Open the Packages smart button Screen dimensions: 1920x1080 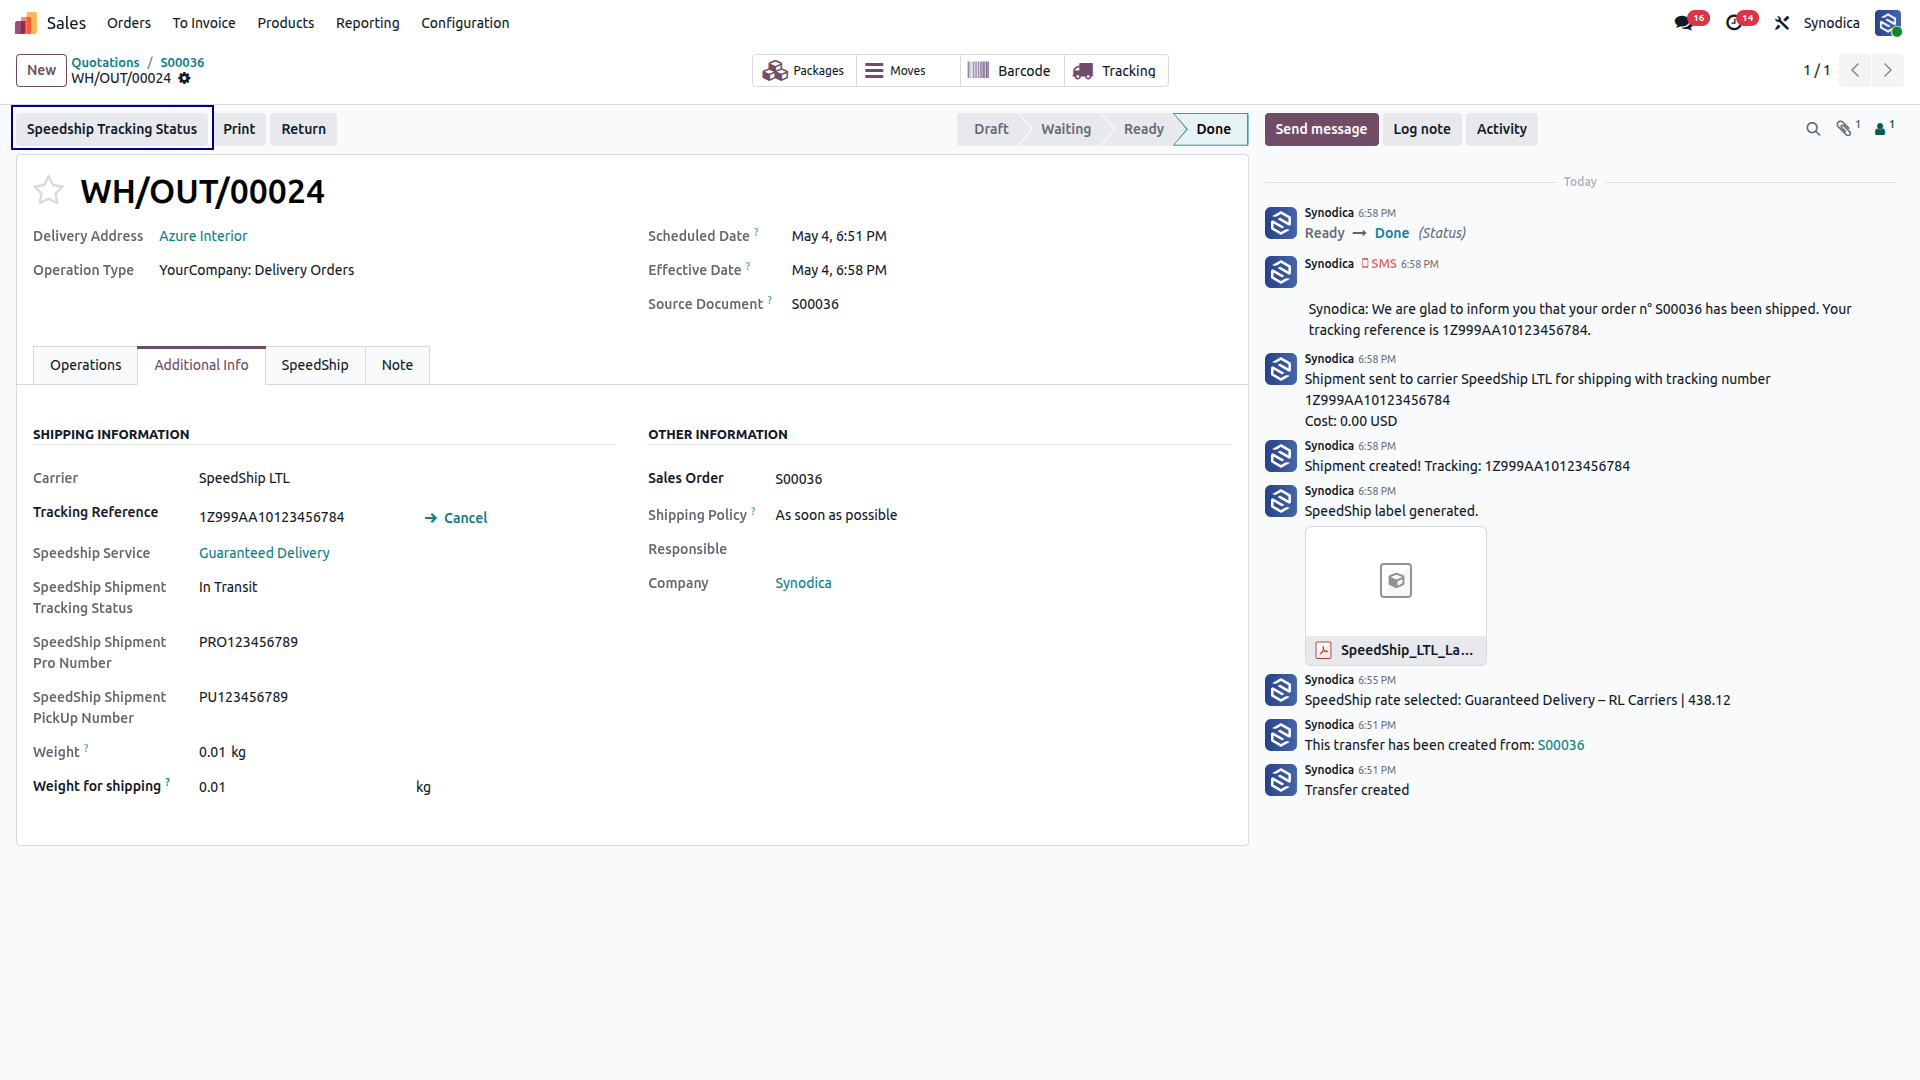click(804, 71)
